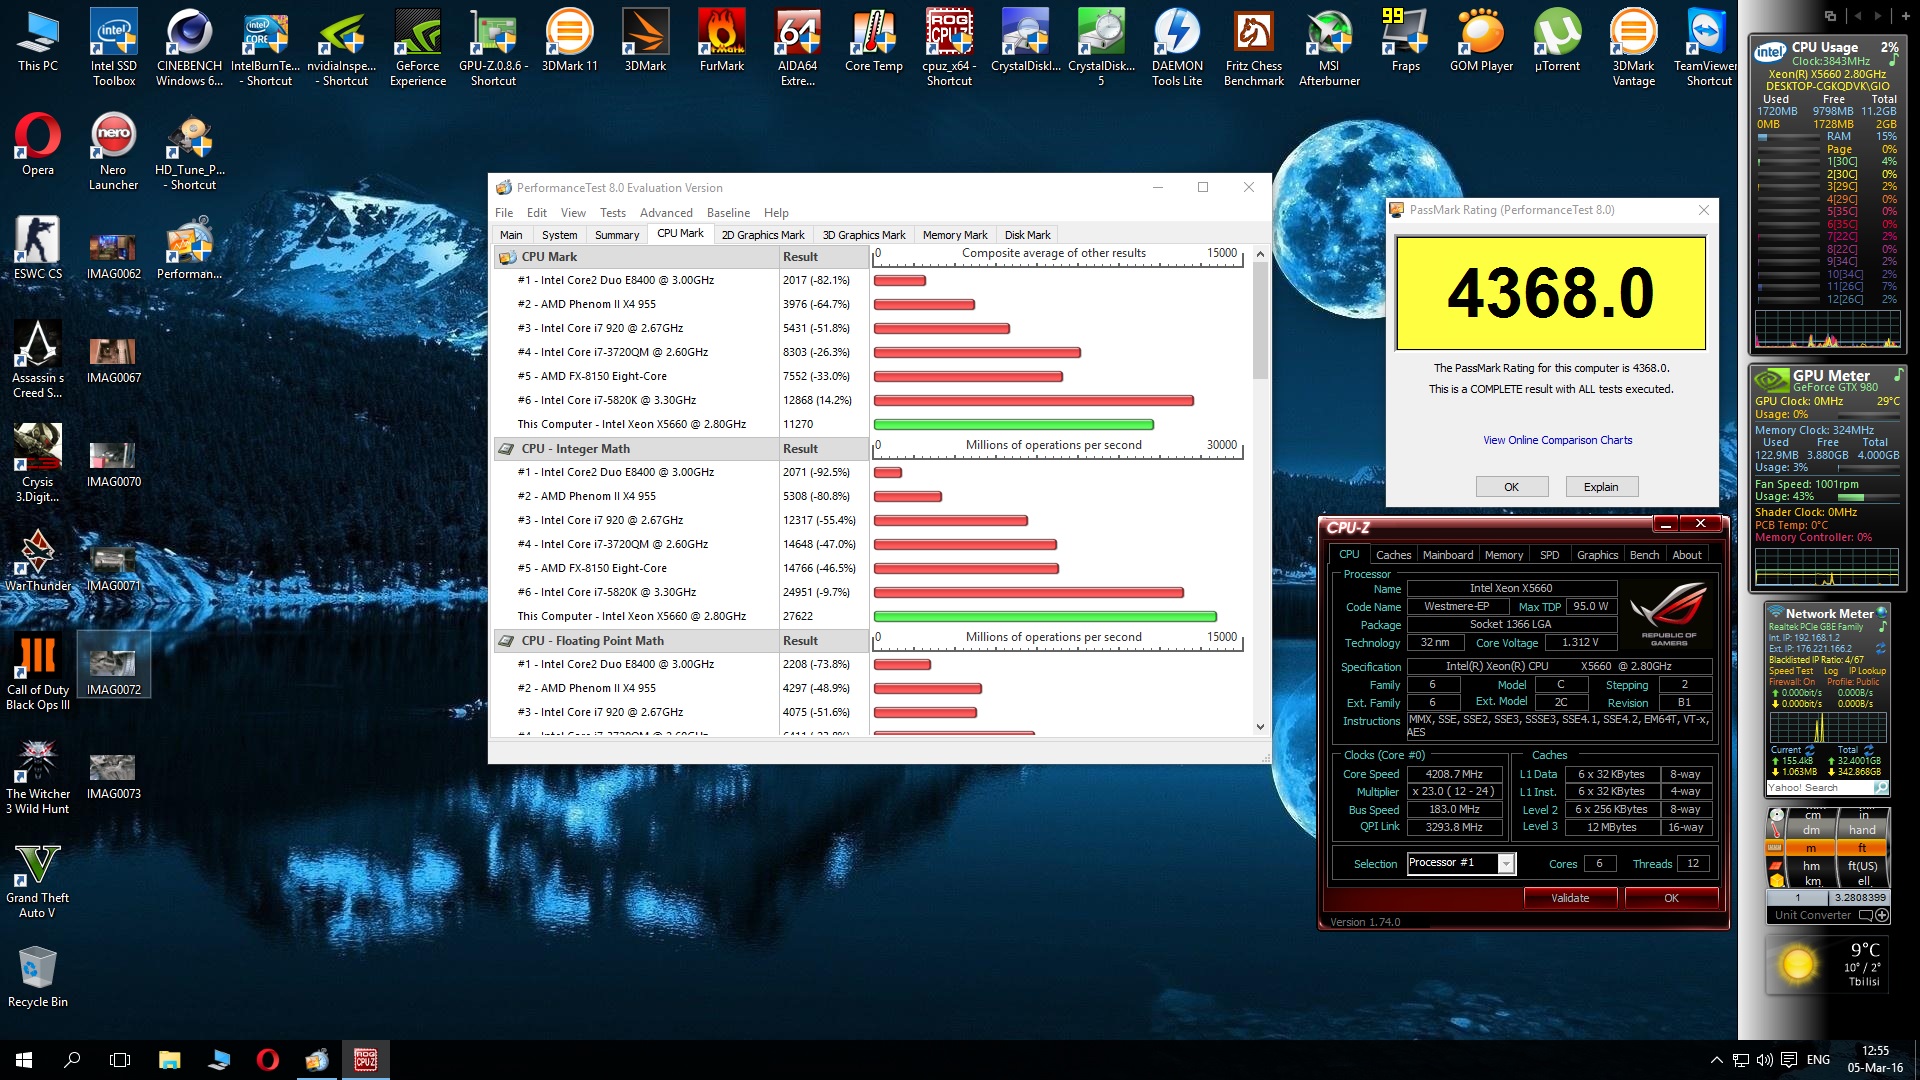Switch to the Memory Mark tab
Viewport: 1920px width, 1080px height.
click(x=954, y=234)
